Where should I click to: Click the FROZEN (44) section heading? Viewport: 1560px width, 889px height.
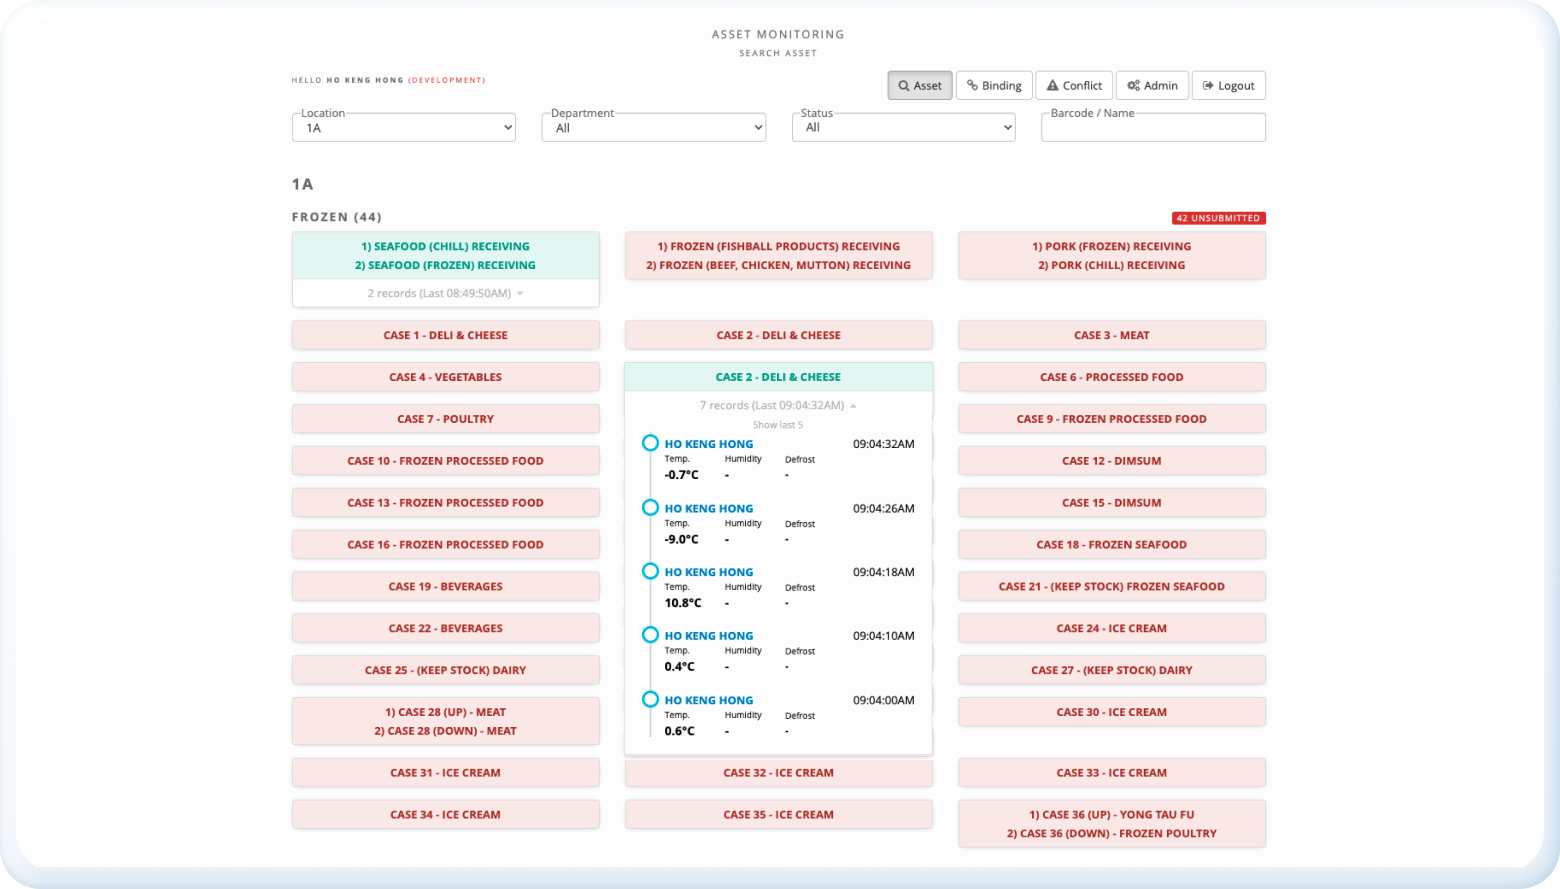click(337, 217)
